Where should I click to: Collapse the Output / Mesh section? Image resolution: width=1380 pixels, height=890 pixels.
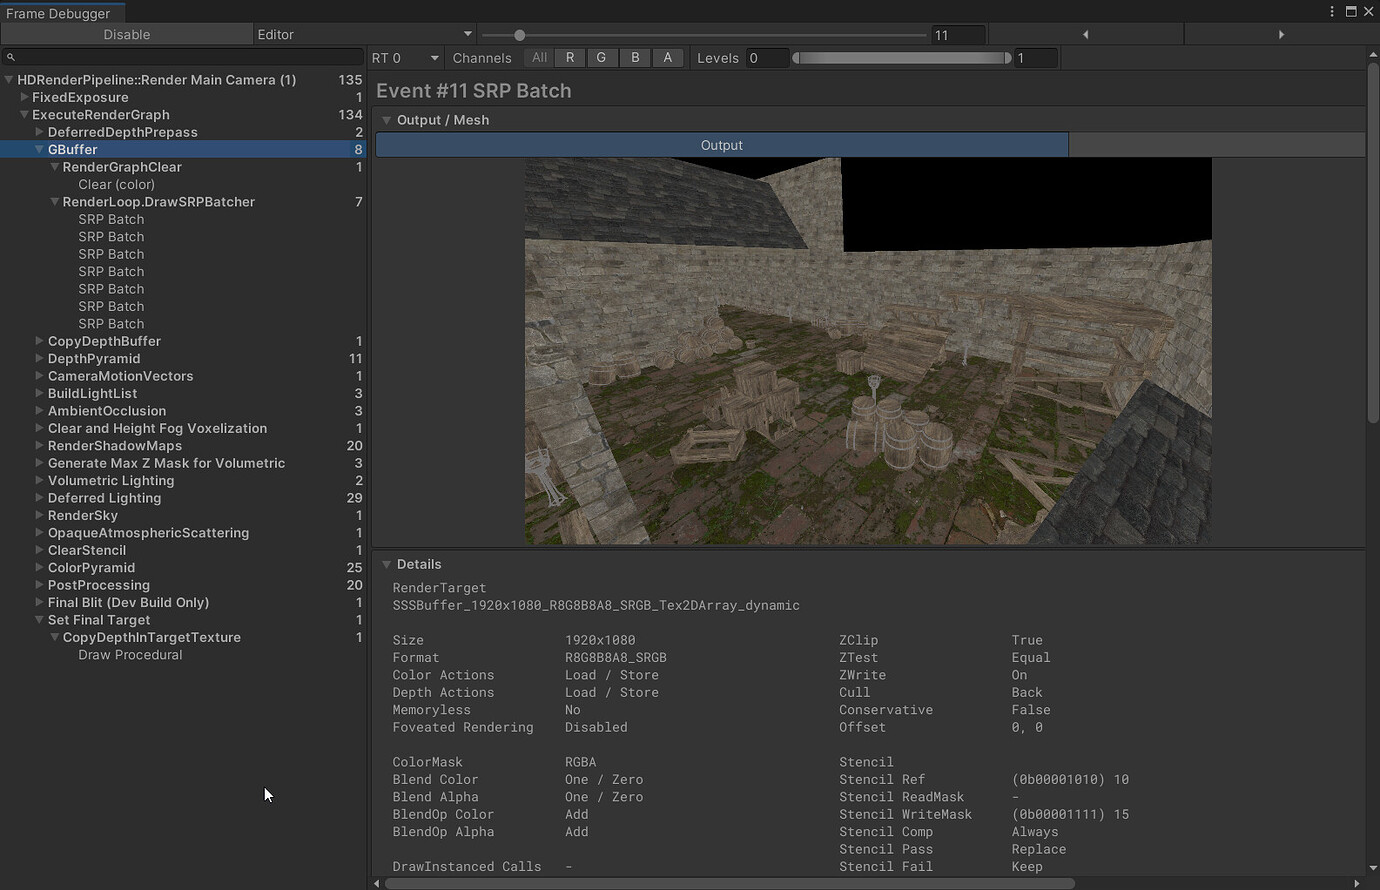point(386,120)
